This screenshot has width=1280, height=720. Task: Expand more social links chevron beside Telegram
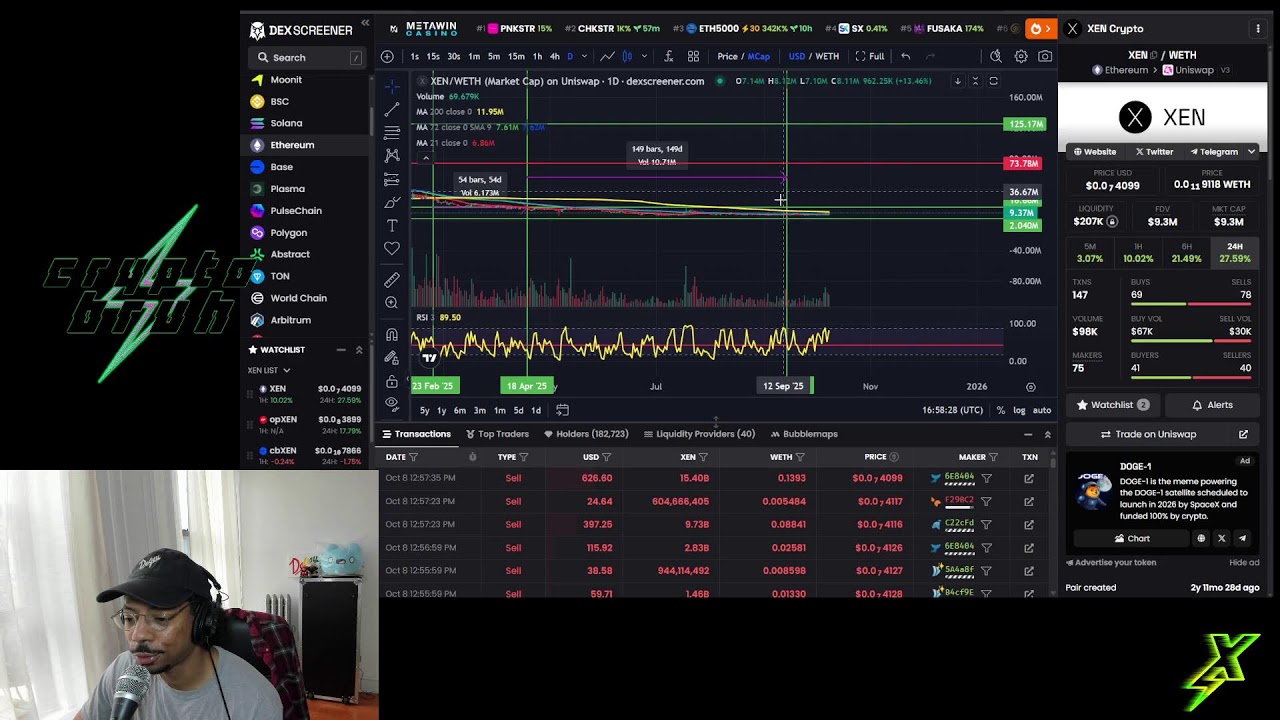coord(1251,152)
